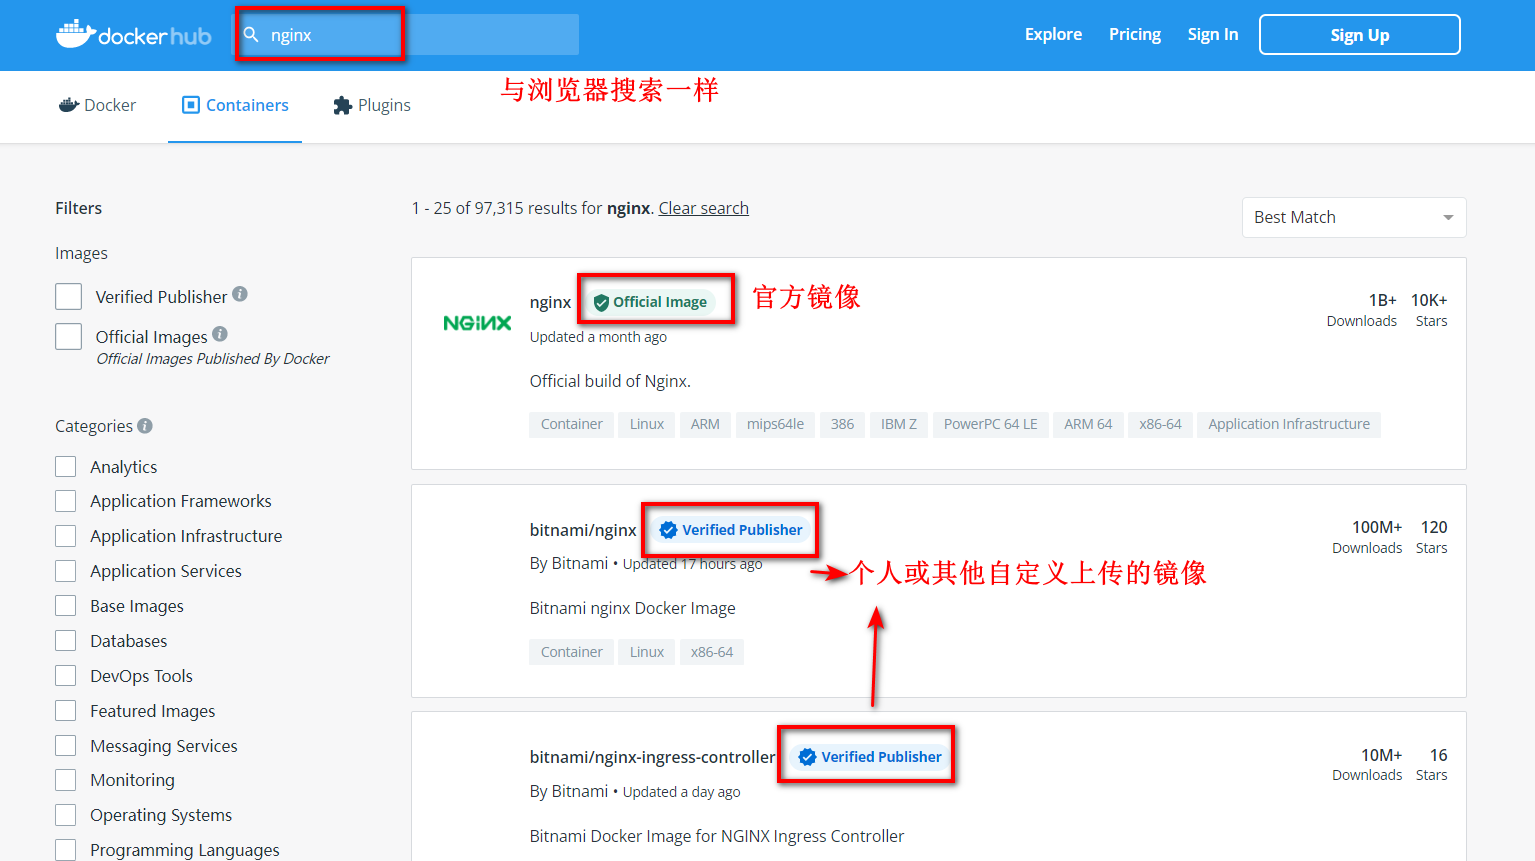Check the Programming Languages category
This screenshot has width=1535, height=861.
[x=66, y=850]
